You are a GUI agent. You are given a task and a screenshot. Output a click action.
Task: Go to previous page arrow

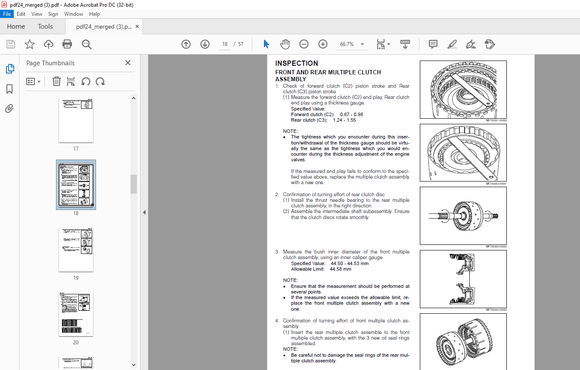[186, 44]
